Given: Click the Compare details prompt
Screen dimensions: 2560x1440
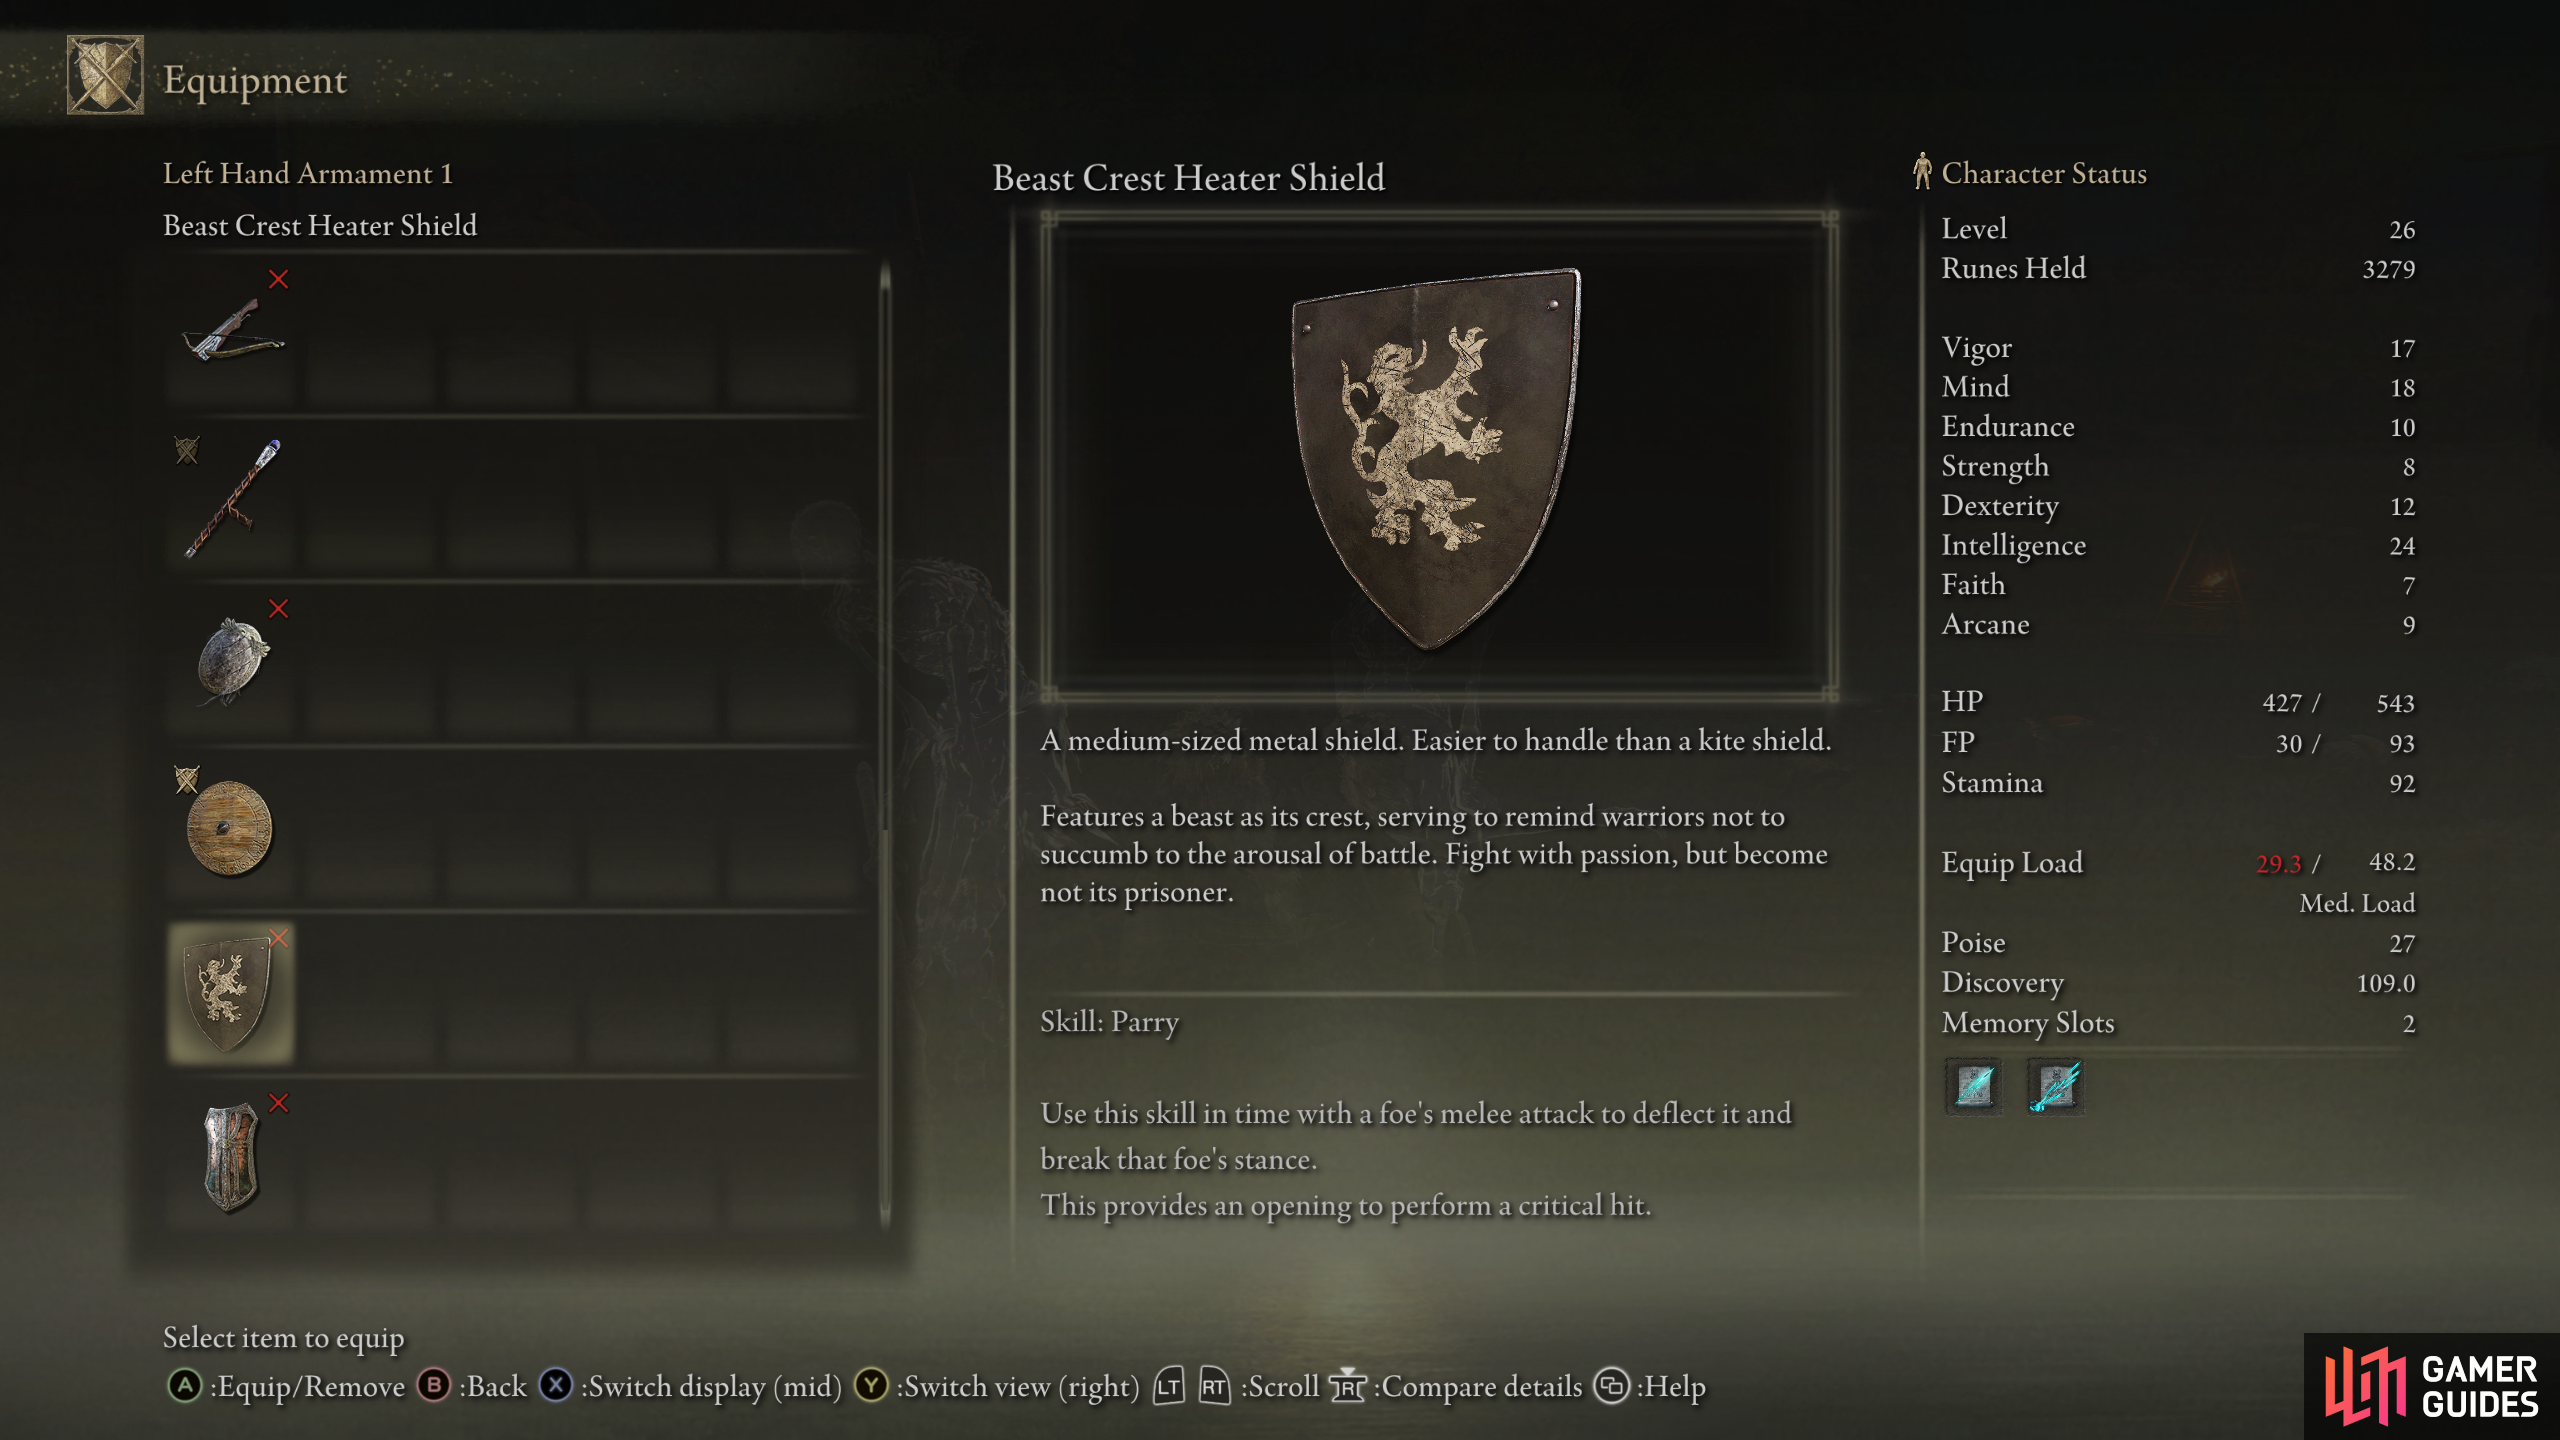Looking at the screenshot, I should point(1457,1386).
